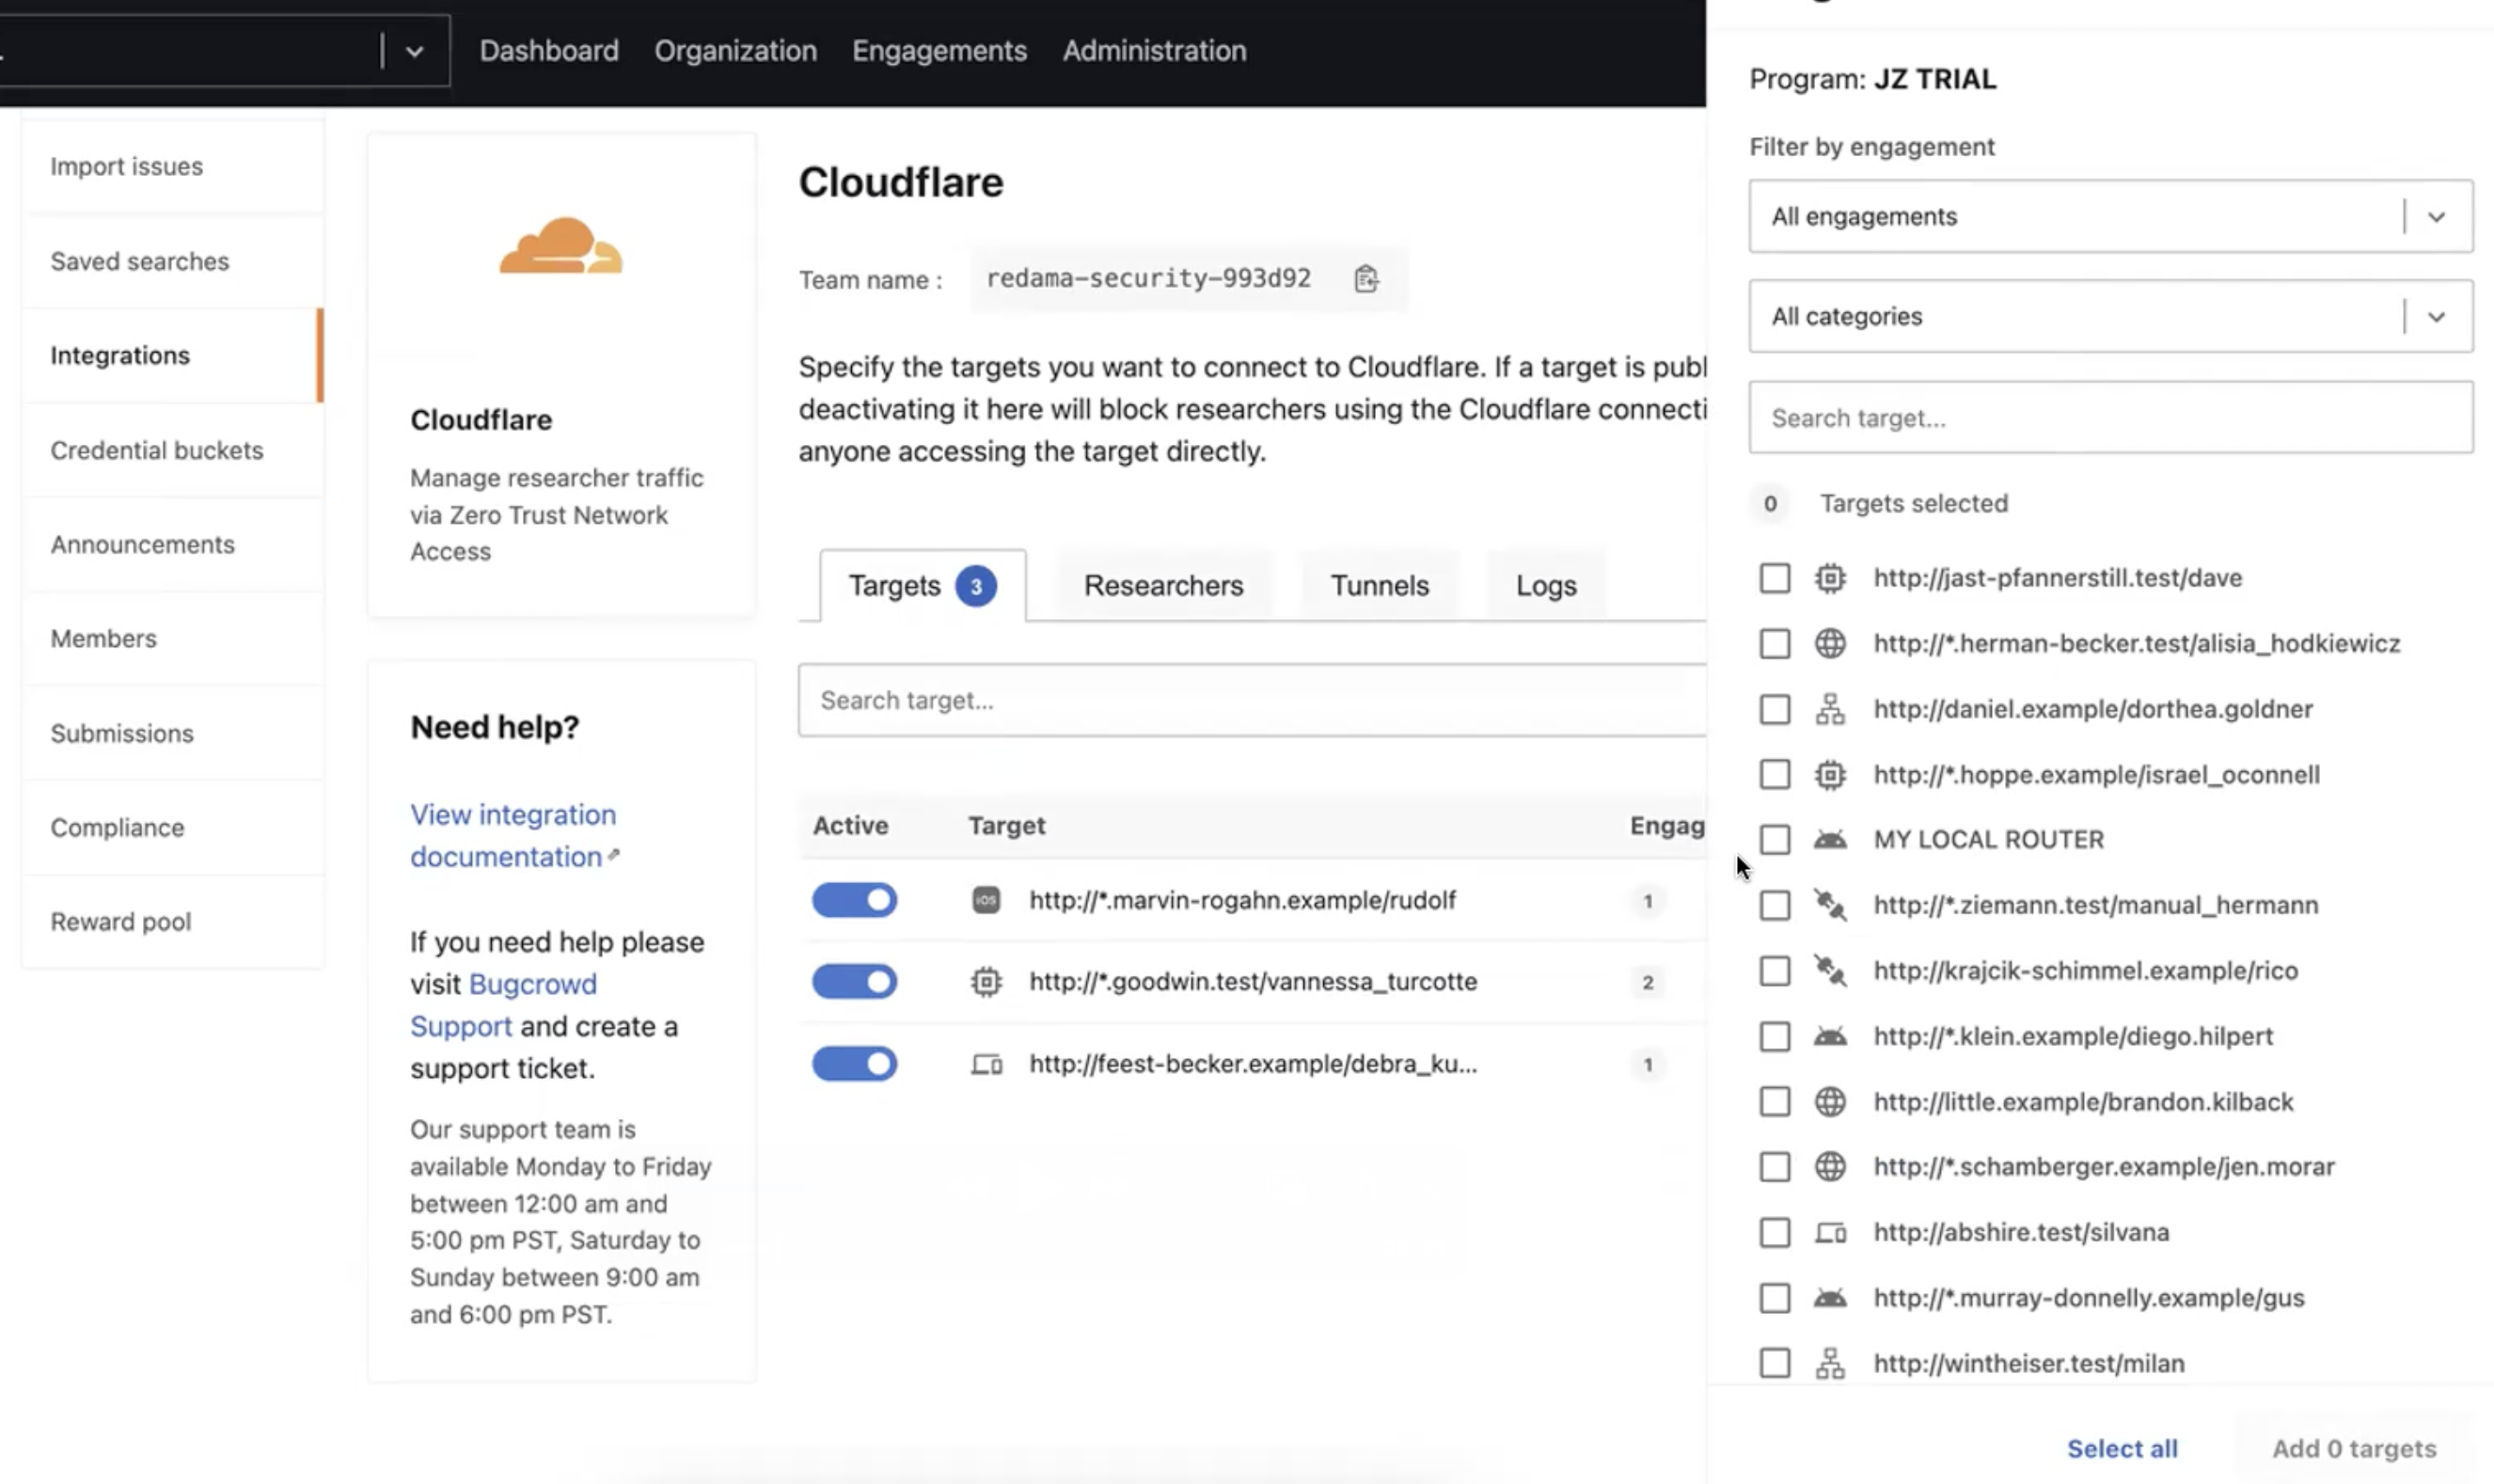Switch to the Logs tab
Viewport: 2494px width, 1484px height.
pyautogui.click(x=1546, y=585)
